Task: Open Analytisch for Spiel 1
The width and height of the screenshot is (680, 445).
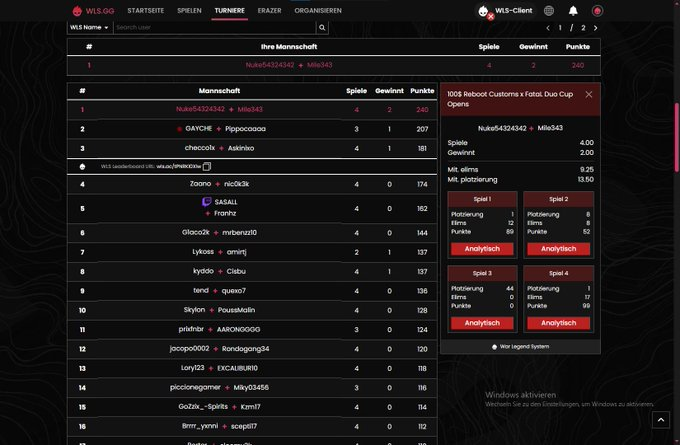Action: (482, 249)
